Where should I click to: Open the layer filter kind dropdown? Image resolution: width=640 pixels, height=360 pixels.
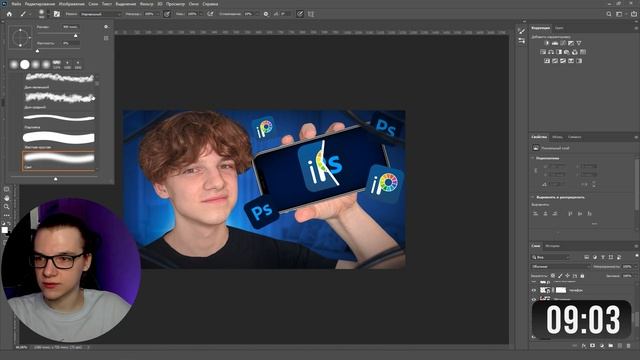551,257
